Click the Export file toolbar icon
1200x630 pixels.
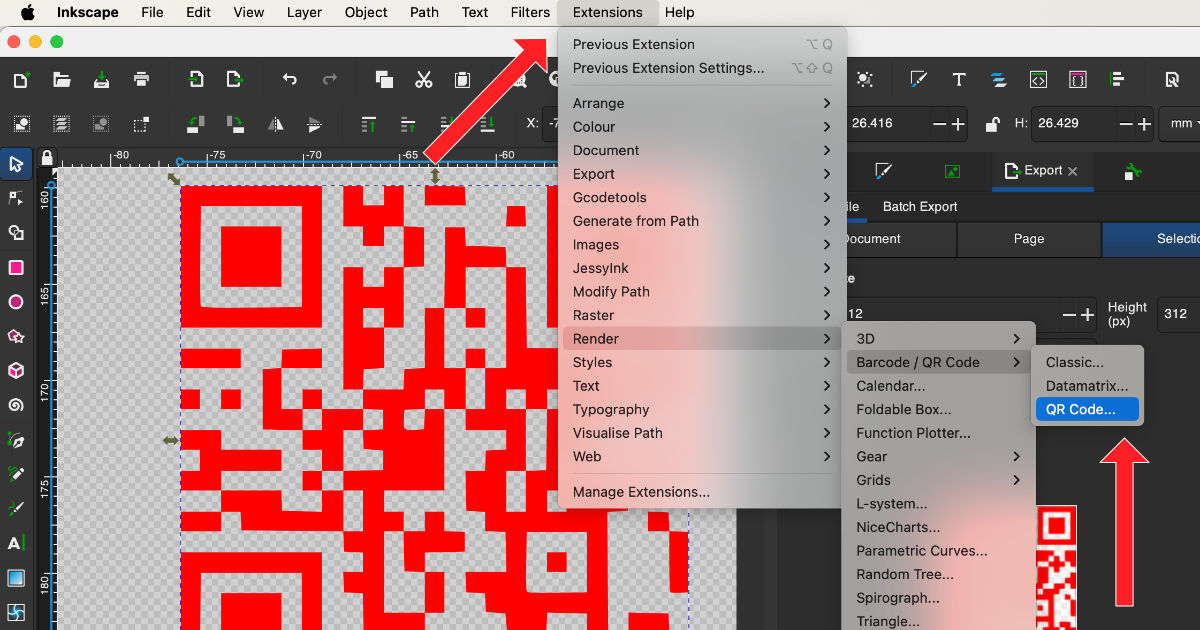click(235, 80)
